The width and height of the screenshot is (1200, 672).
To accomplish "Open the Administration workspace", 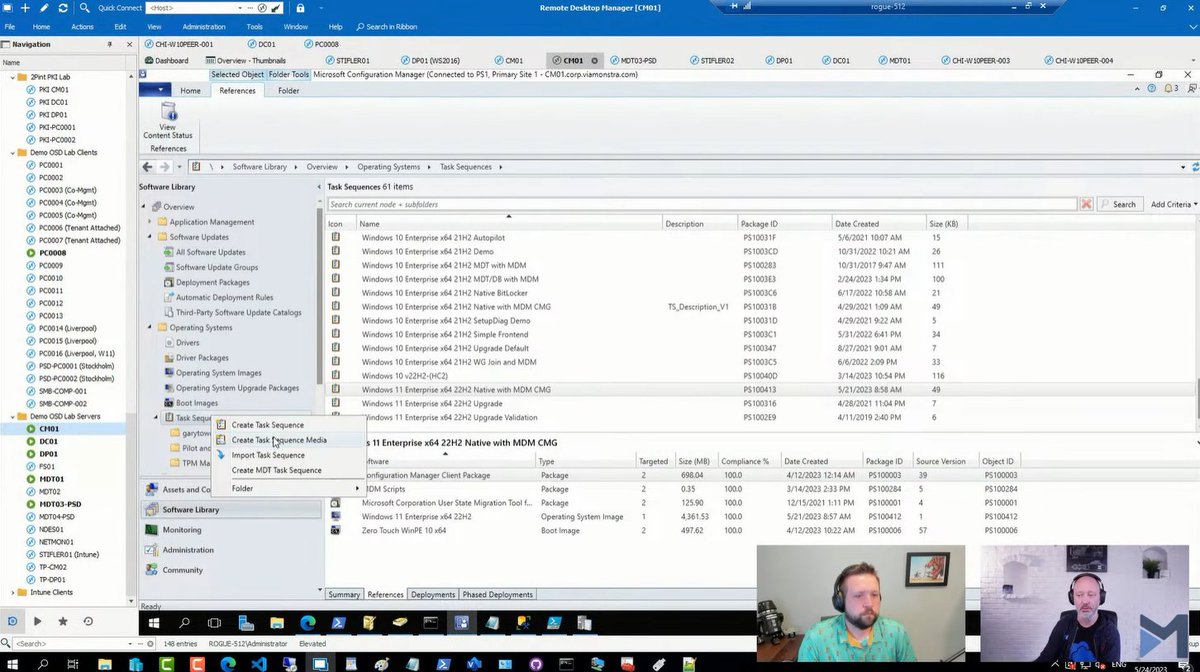I will point(188,550).
